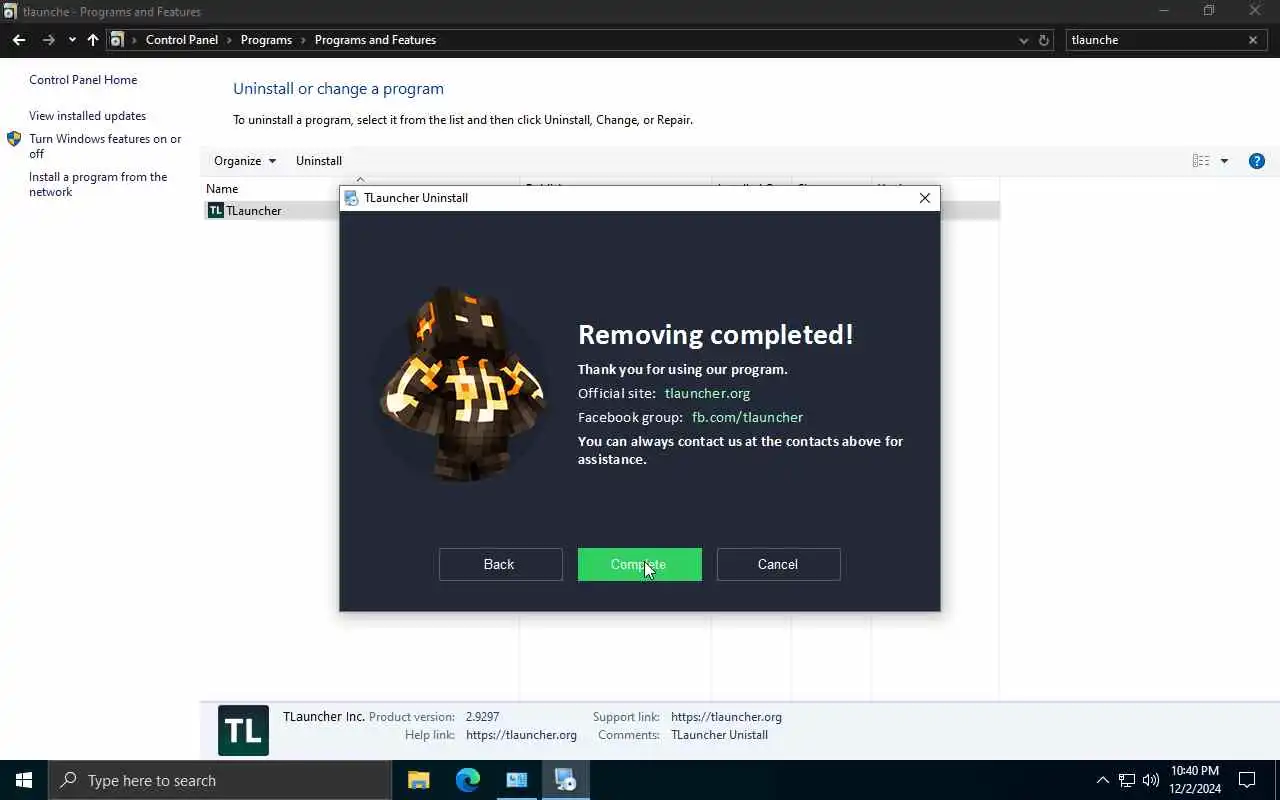This screenshot has width=1280, height=800.
Task: Open the tlauncher.org official site link
Action: click(707, 393)
